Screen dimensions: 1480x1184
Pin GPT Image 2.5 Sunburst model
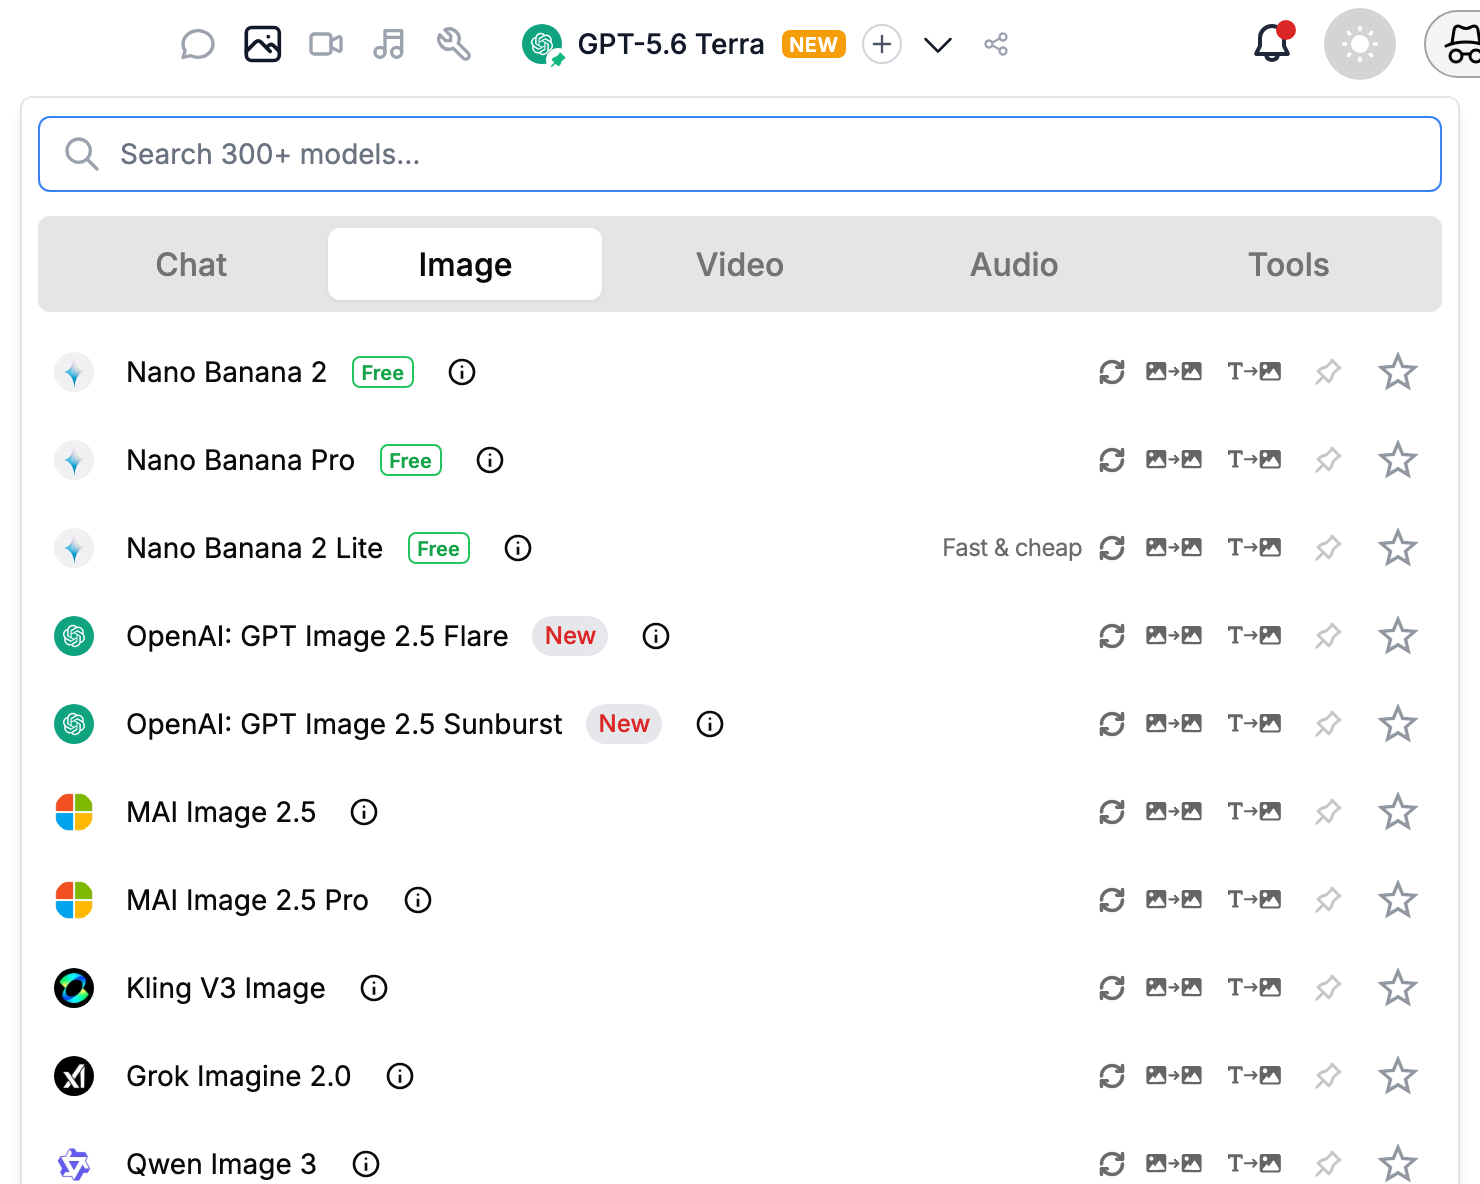(x=1328, y=724)
